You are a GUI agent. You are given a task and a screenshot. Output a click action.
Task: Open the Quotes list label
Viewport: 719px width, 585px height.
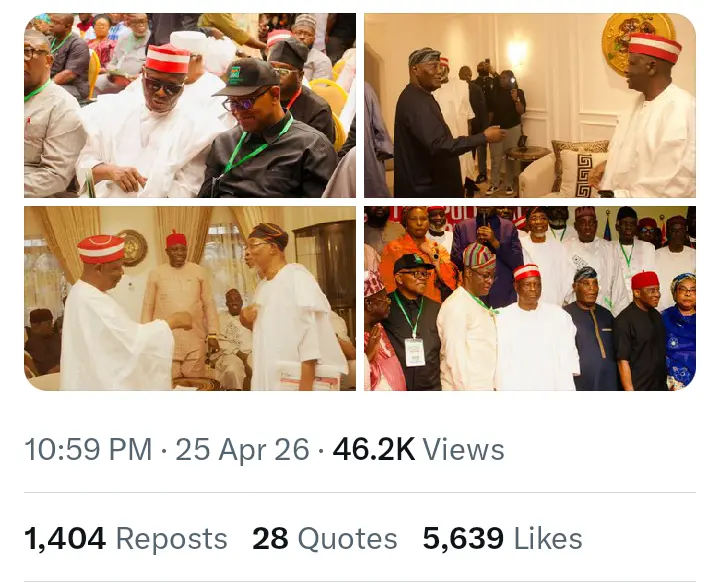(x=347, y=539)
